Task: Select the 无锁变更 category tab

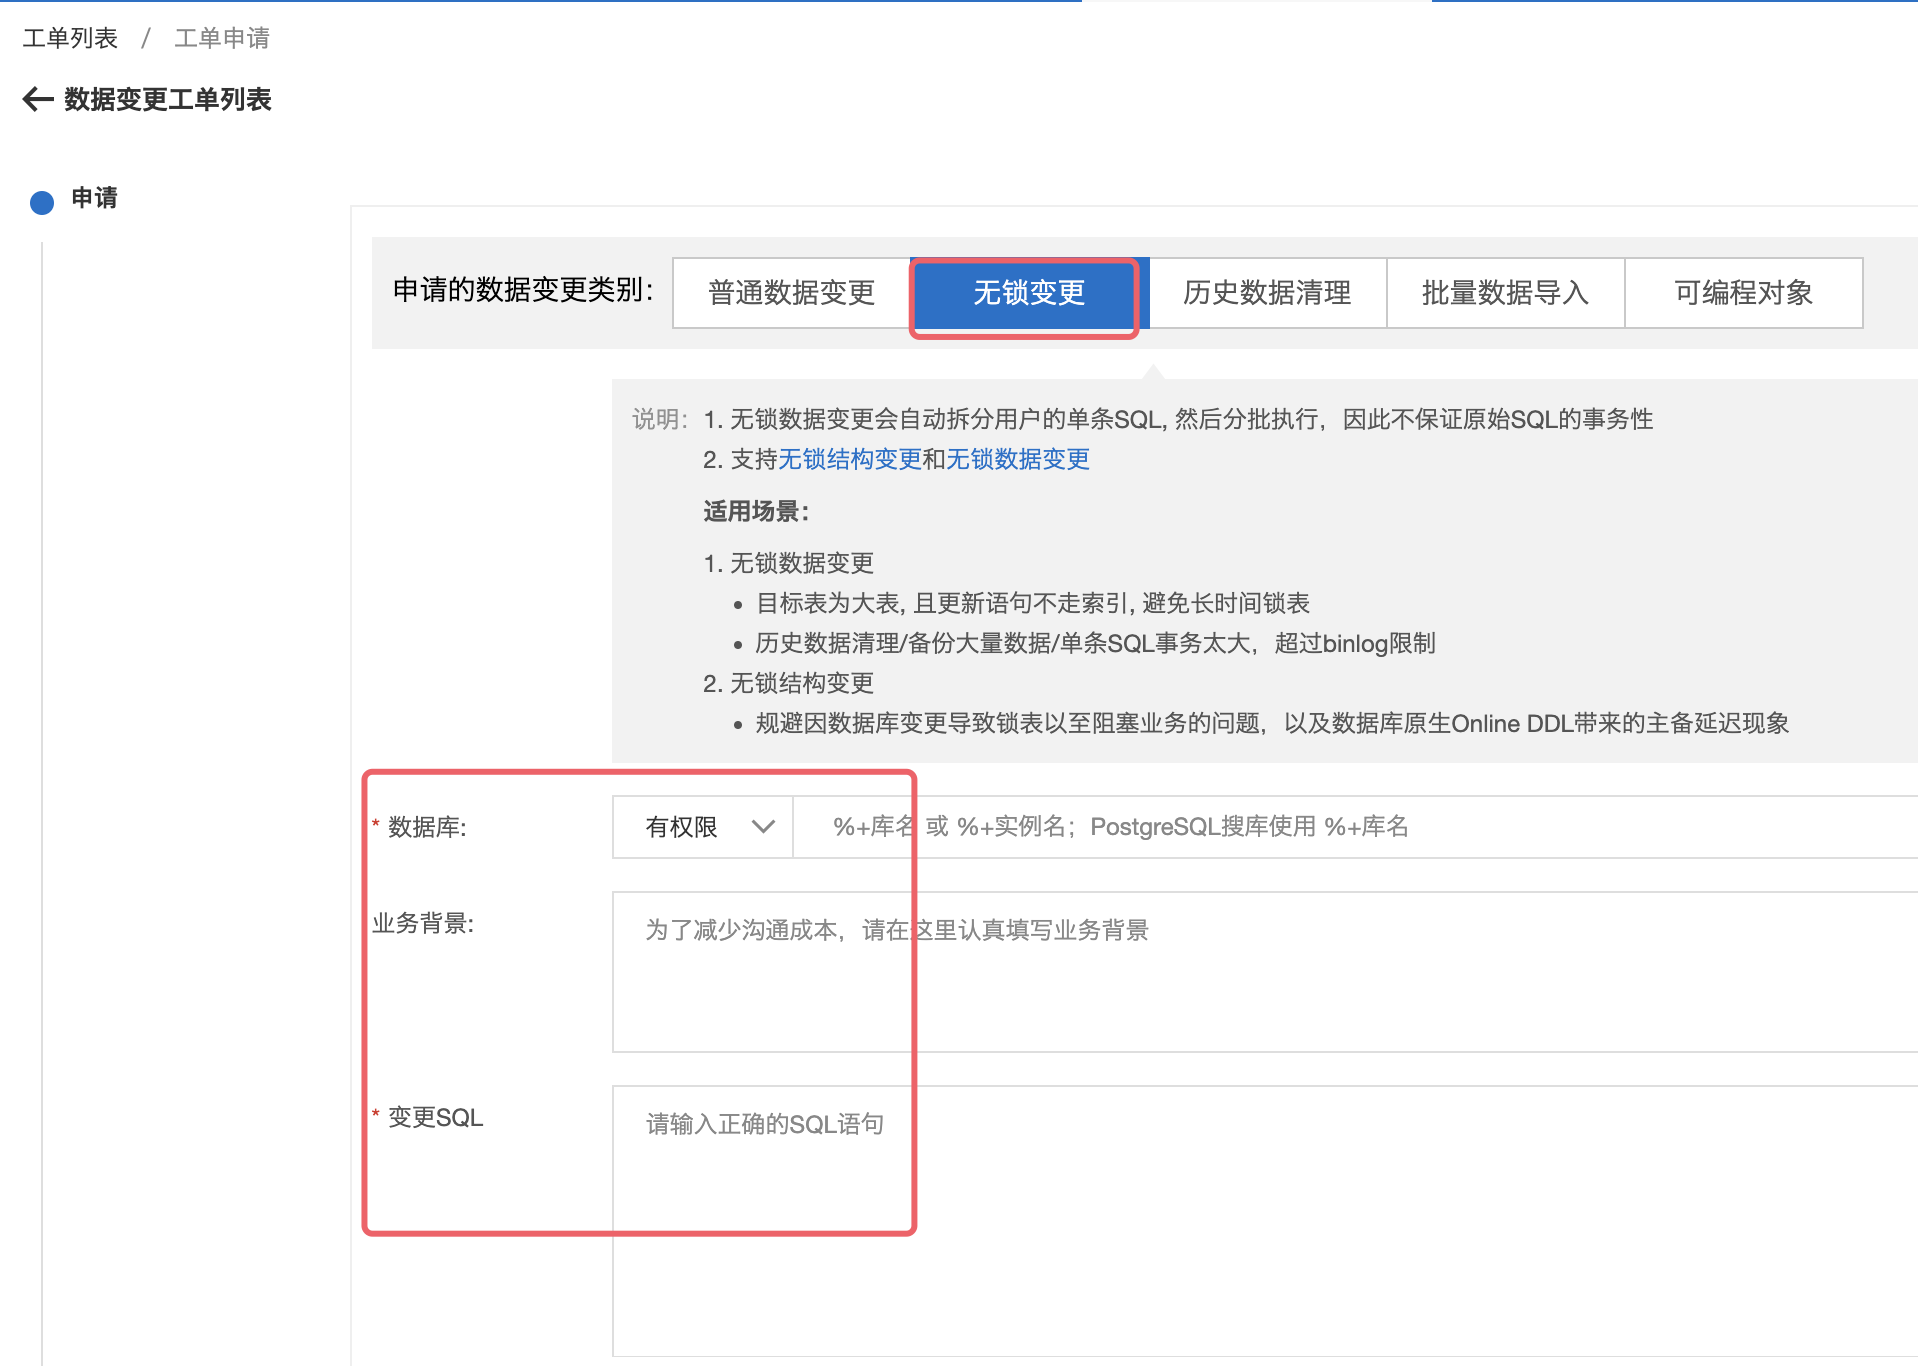Action: pyautogui.click(x=1029, y=292)
